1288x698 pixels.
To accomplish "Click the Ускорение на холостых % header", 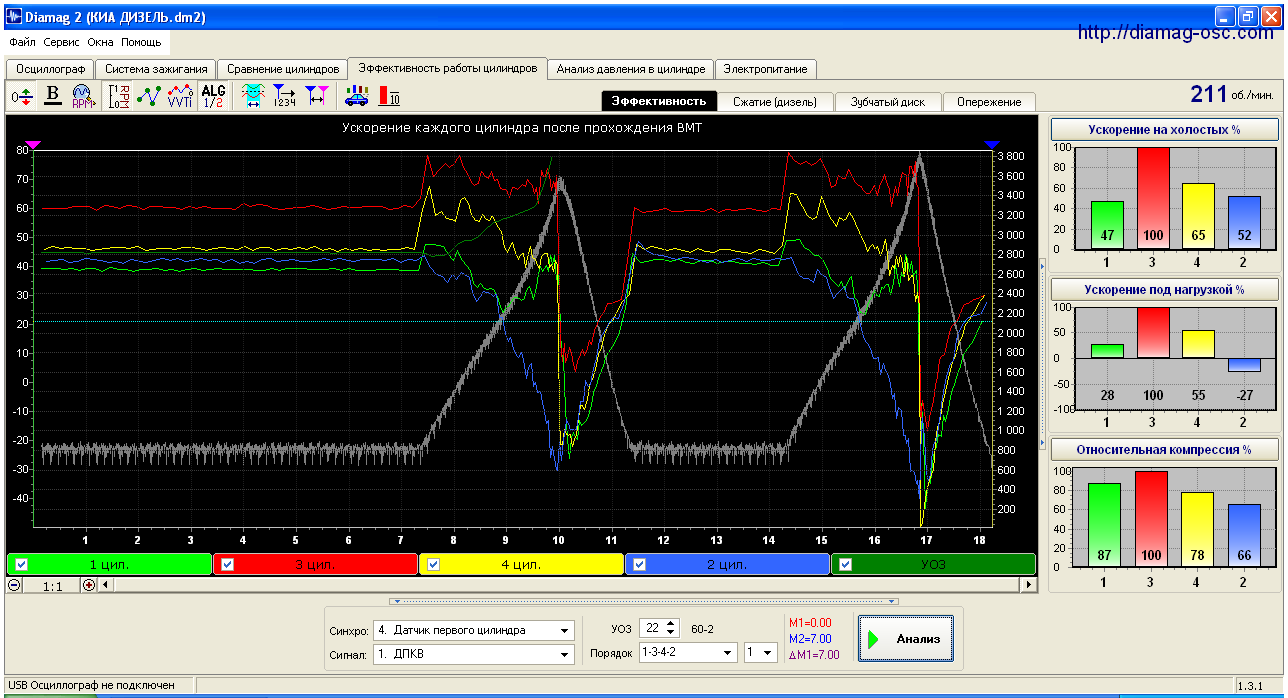I will point(1164,130).
